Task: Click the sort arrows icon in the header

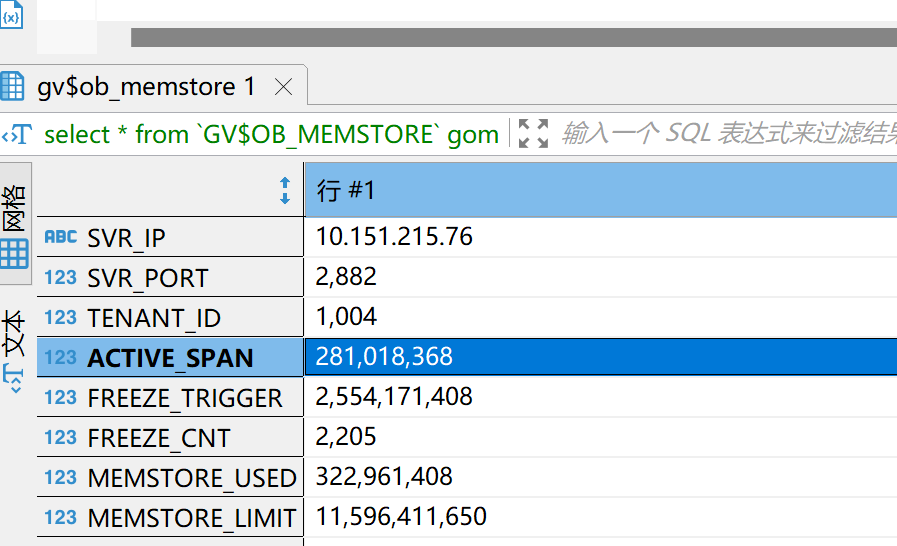Action: click(x=284, y=191)
